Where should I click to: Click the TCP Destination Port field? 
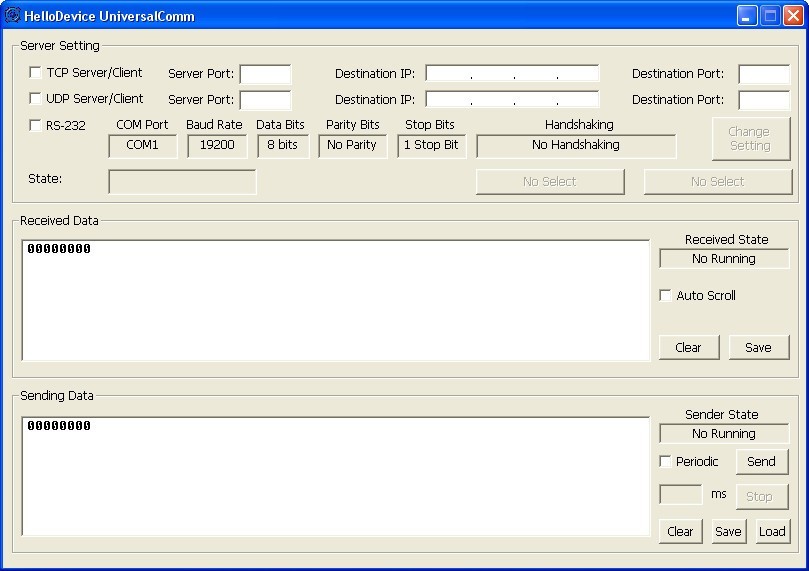[764, 74]
